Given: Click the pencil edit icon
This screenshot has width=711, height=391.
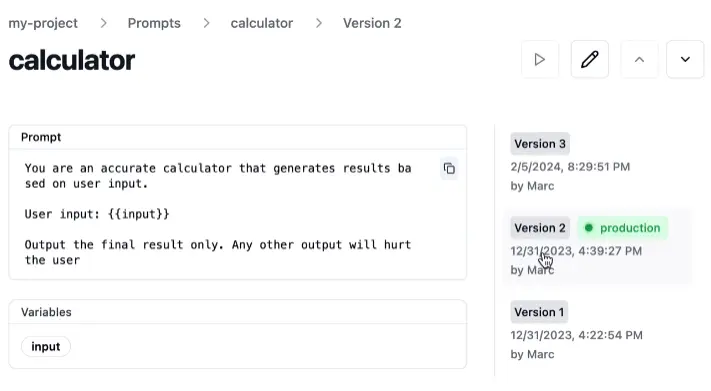Looking at the screenshot, I should click(x=589, y=59).
